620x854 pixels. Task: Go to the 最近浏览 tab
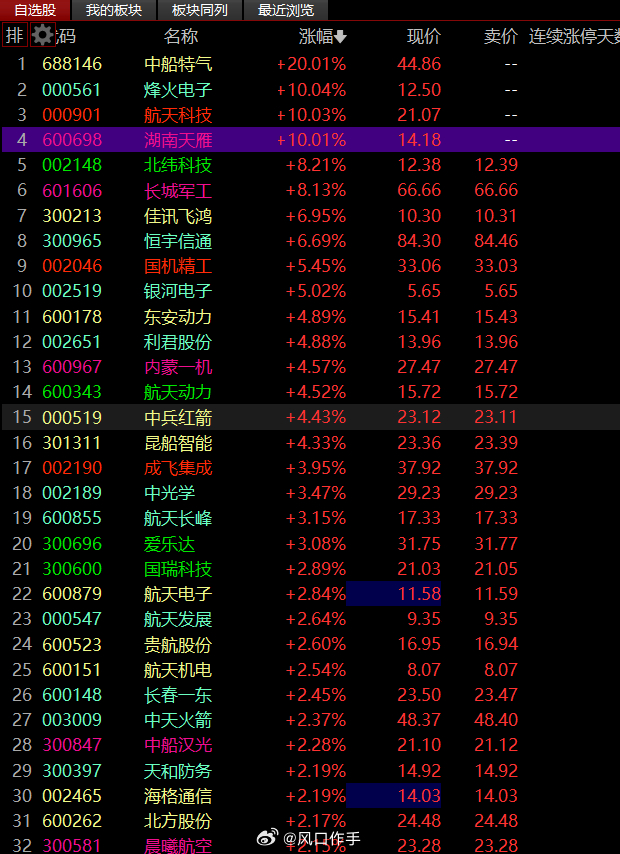pyautogui.click(x=285, y=10)
